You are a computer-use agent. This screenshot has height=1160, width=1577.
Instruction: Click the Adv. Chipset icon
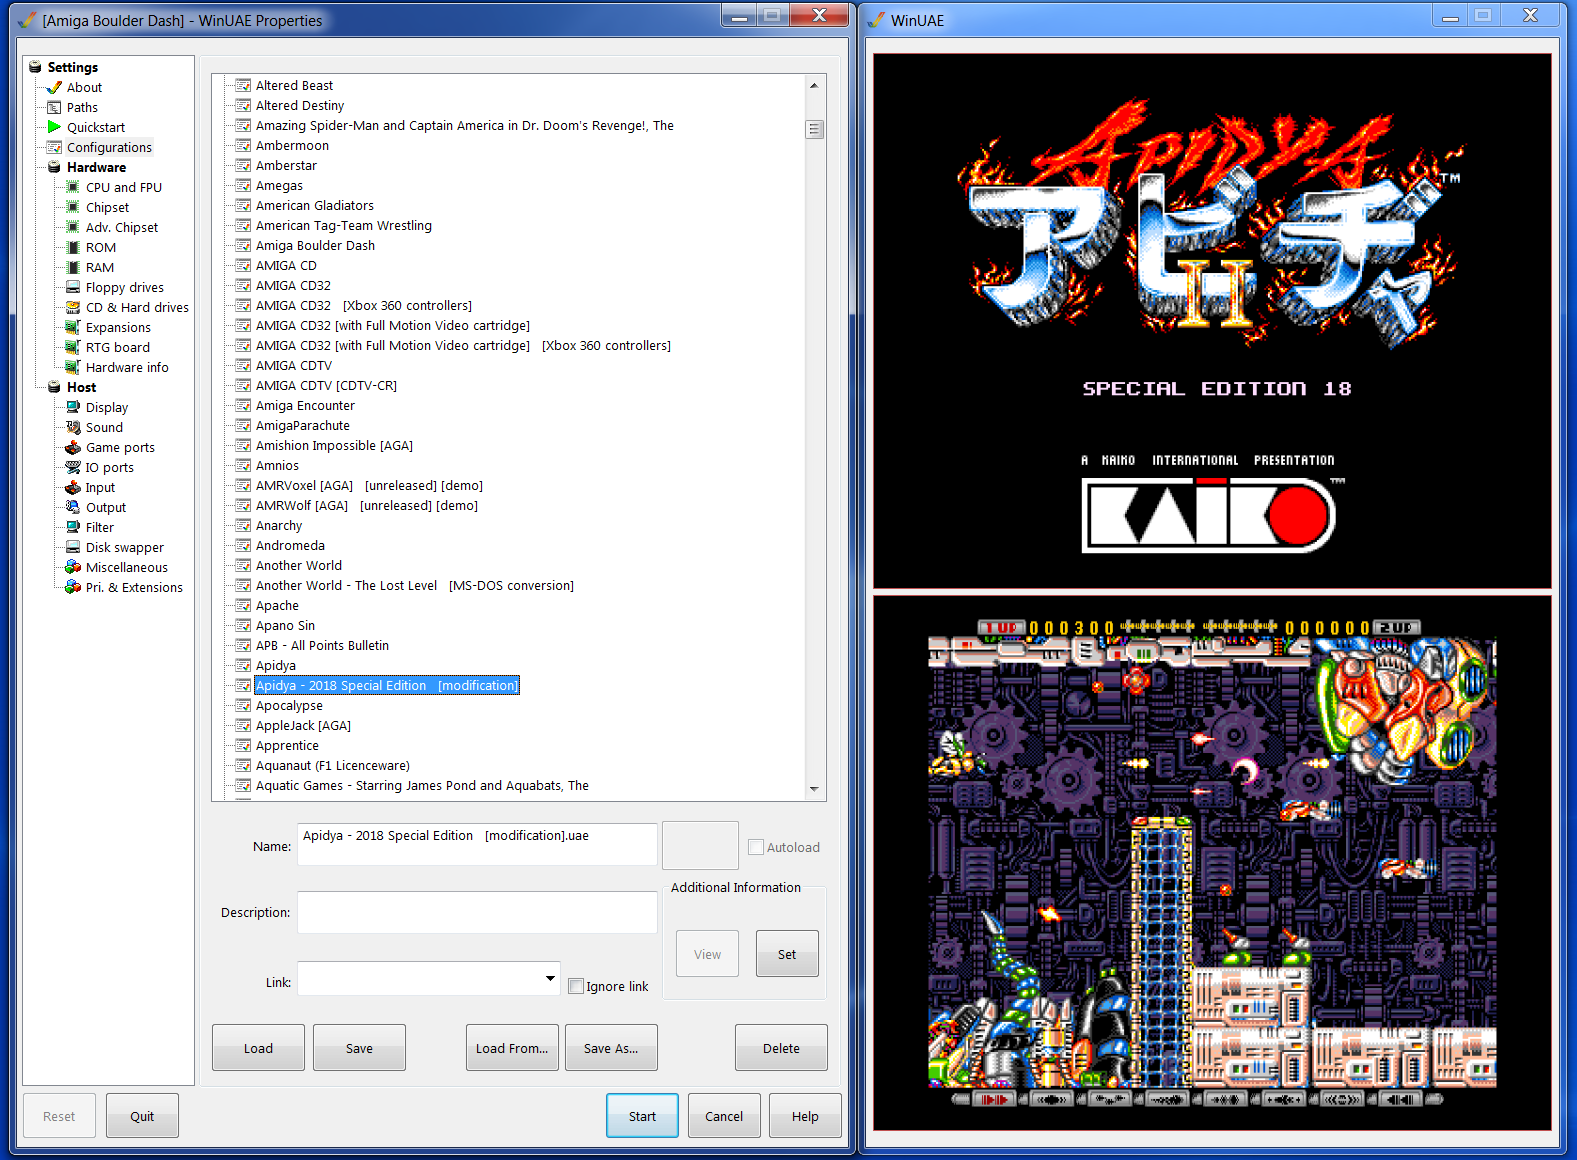click(73, 227)
